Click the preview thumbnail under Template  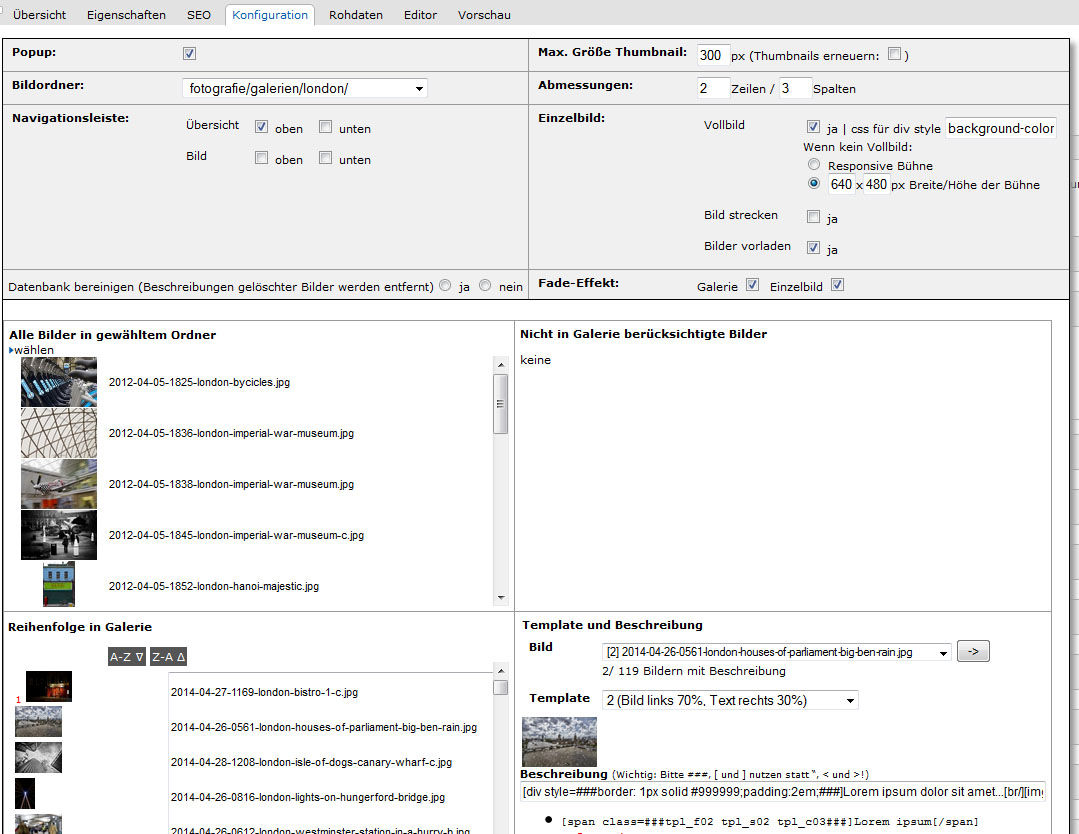[x=559, y=741]
